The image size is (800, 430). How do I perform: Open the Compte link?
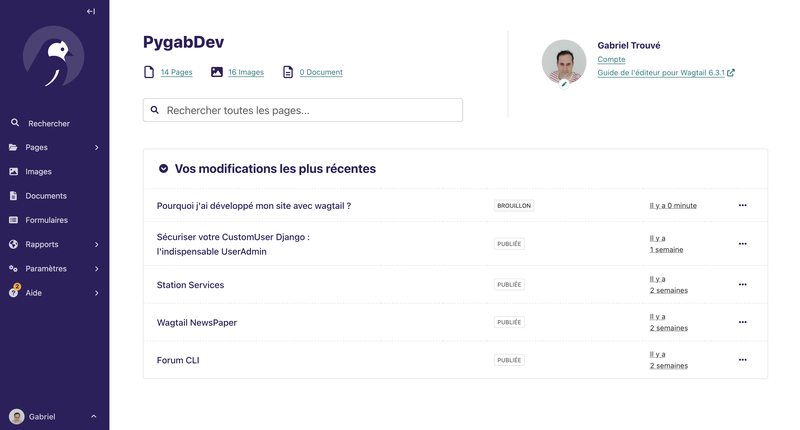[x=611, y=59]
